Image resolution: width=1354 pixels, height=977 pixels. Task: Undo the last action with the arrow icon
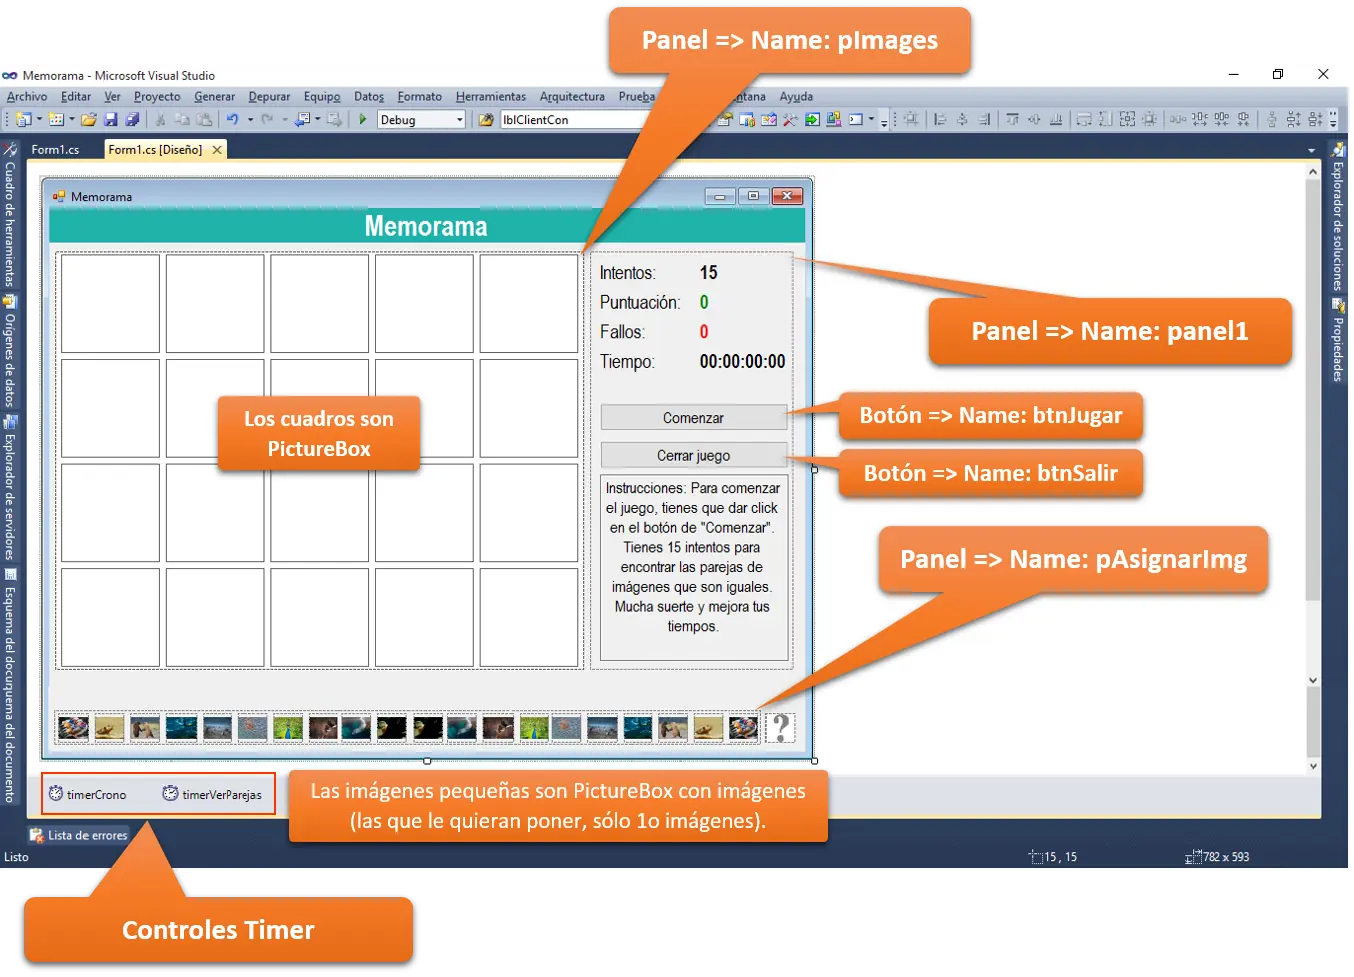232,120
